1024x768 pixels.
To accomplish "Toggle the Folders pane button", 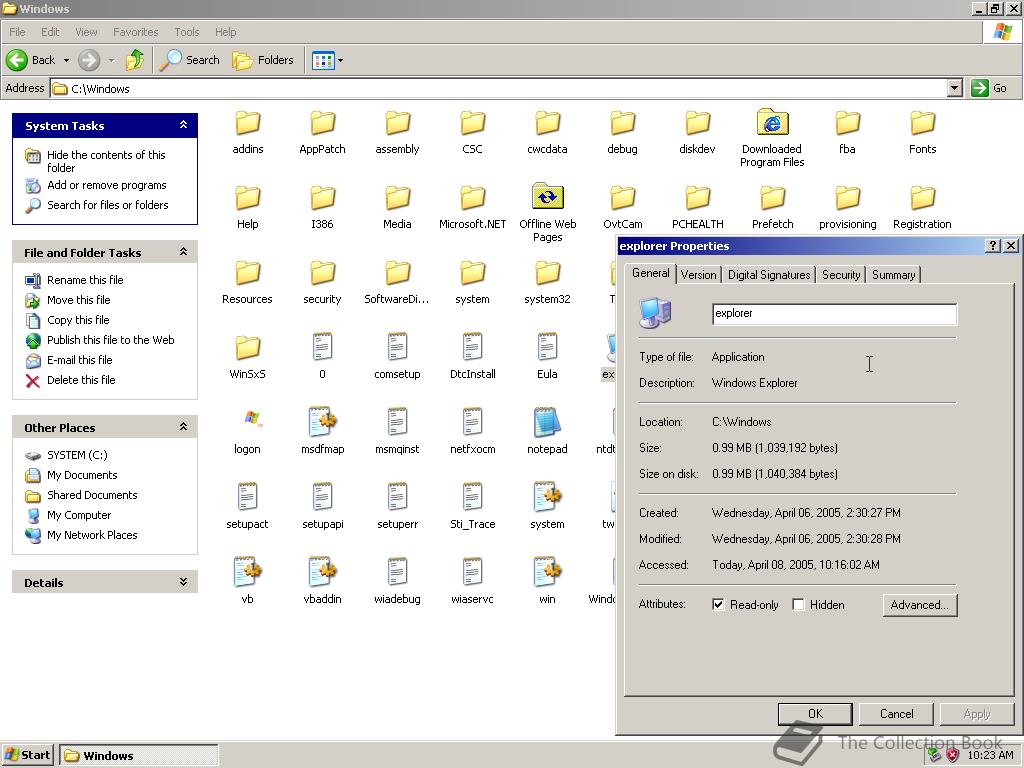I will coord(263,60).
